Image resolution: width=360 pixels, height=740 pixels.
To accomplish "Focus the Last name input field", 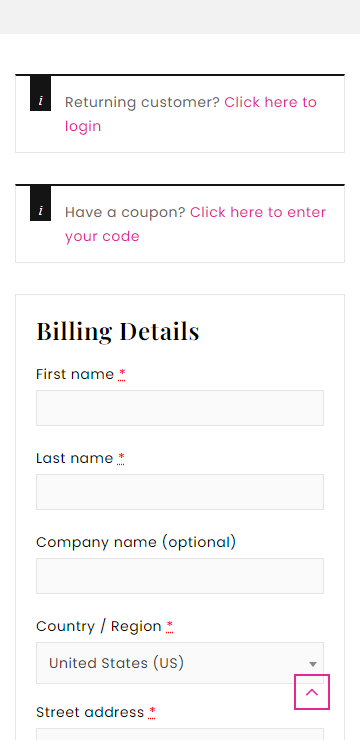I will click(180, 492).
